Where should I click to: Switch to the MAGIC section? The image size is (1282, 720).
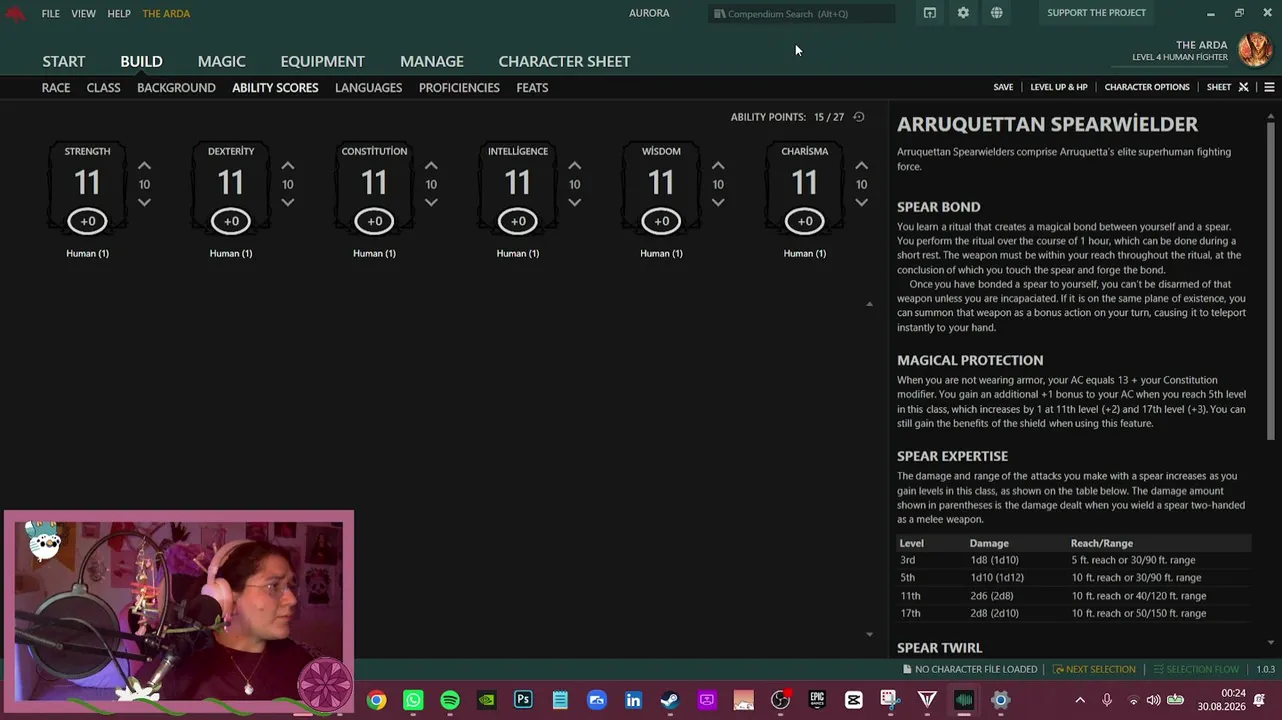(222, 61)
